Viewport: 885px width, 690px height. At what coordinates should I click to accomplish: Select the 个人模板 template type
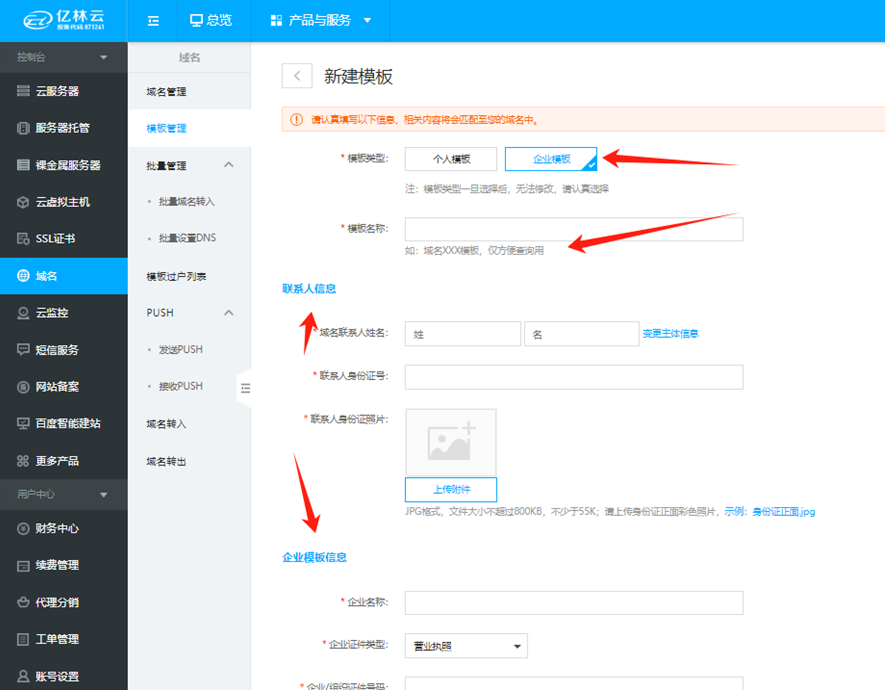coord(451,159)
